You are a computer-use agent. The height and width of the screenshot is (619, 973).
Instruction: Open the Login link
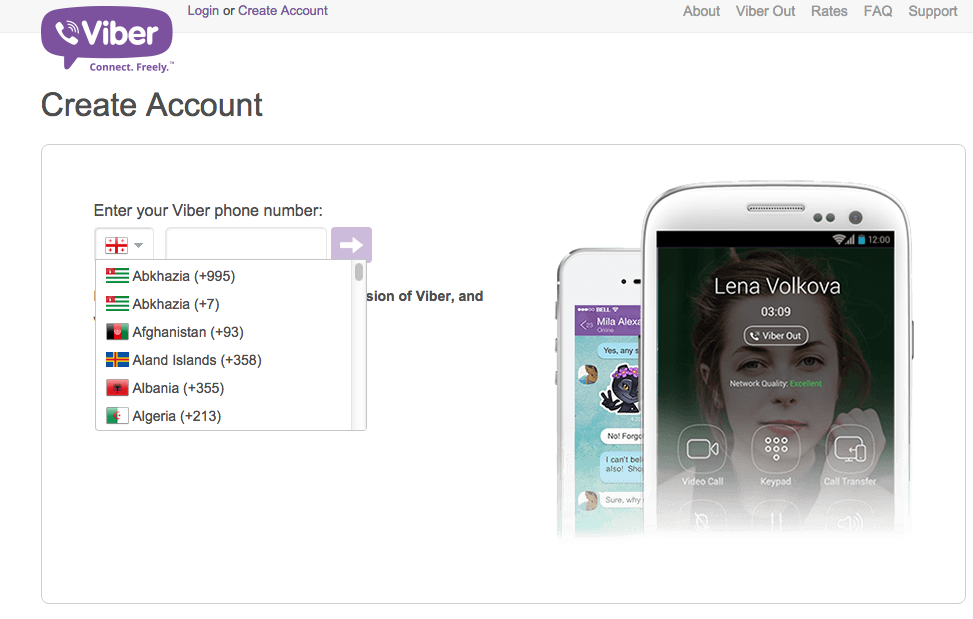(x=203, y=11)
